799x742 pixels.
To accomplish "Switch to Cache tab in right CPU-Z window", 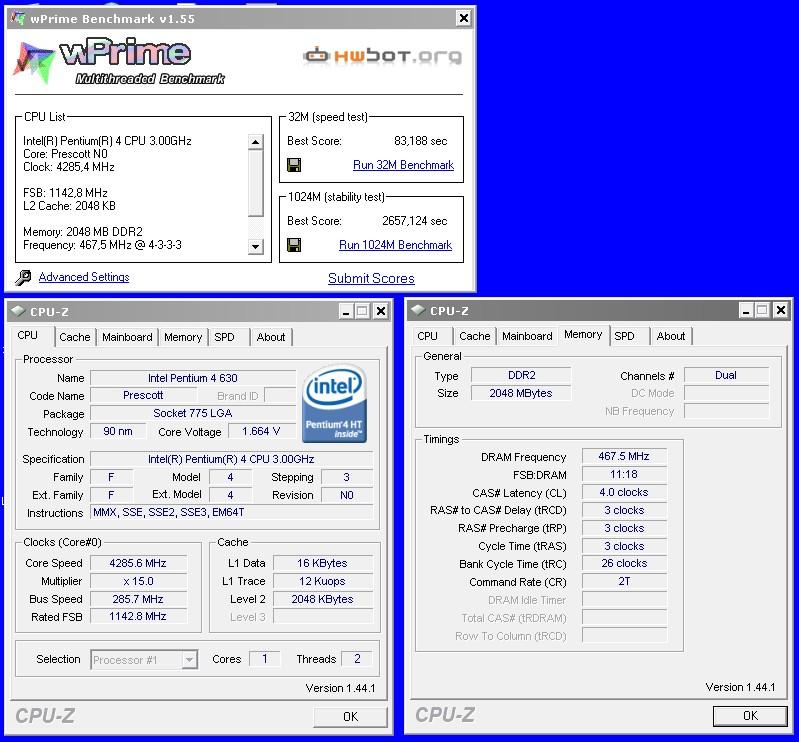I will [474, 336].
